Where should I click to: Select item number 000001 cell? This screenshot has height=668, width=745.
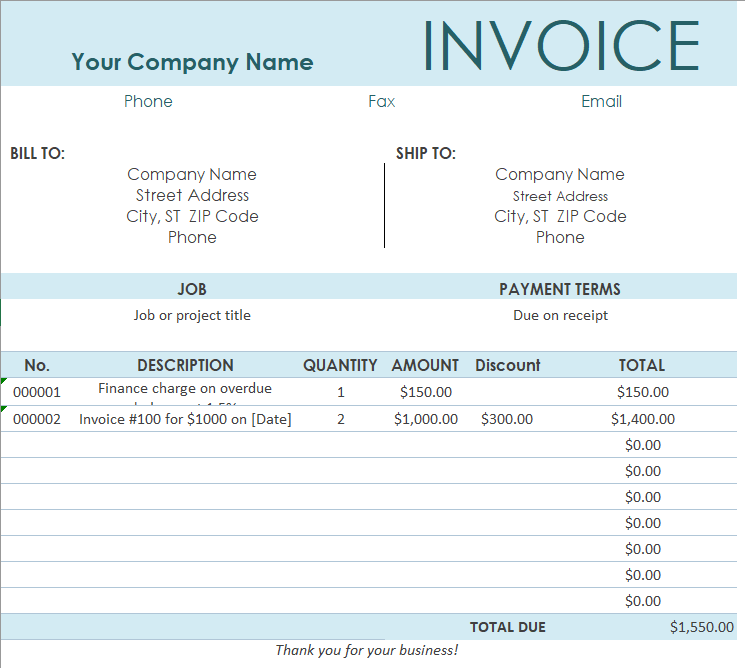tap(37, 392)
